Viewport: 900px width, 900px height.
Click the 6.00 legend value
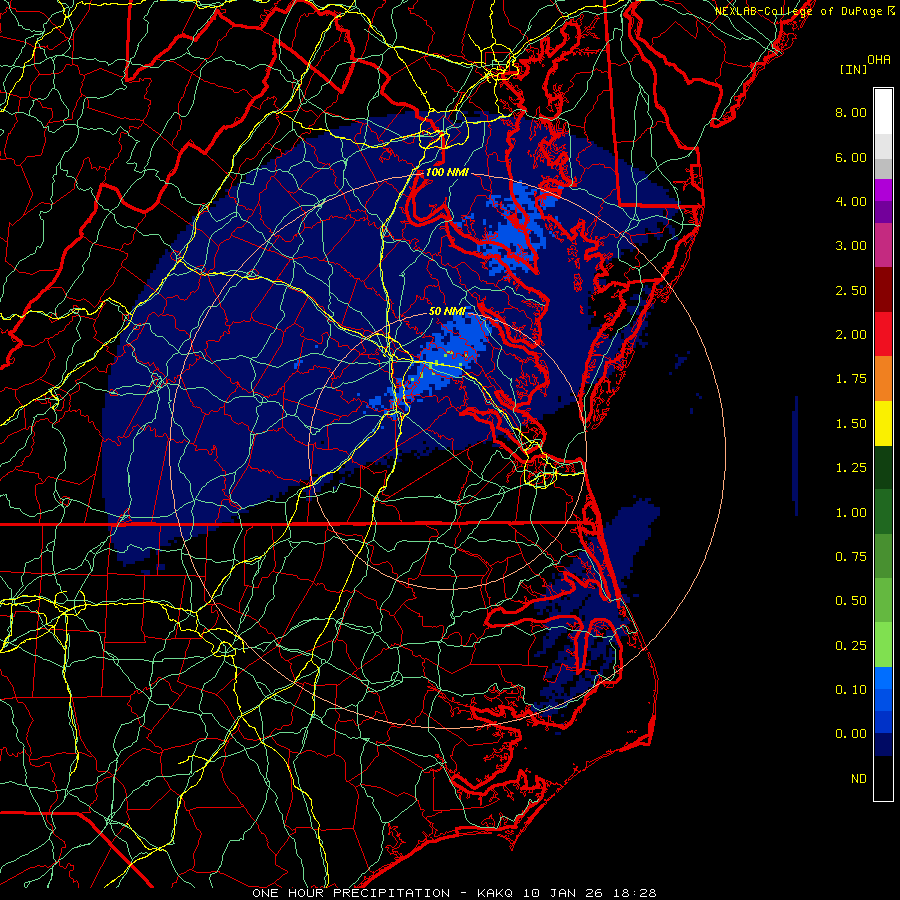[851, 157]
